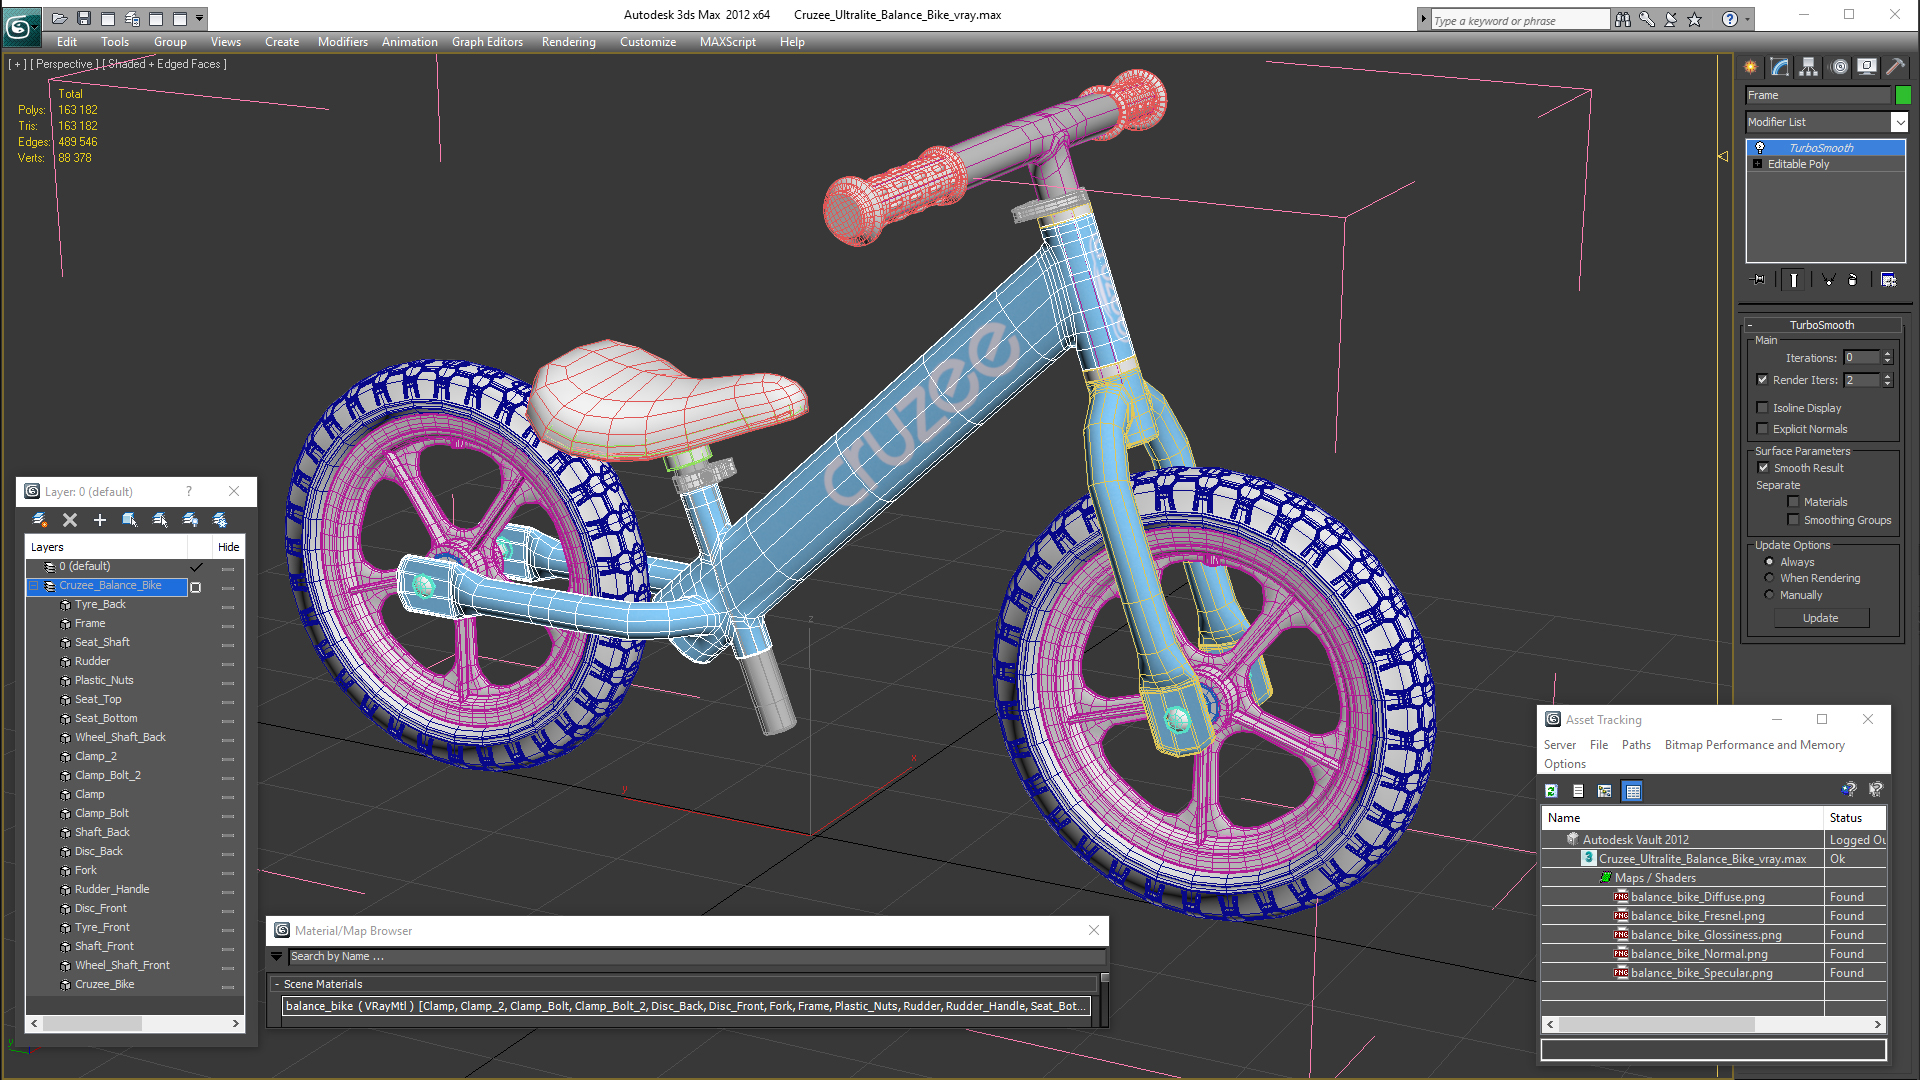Click Asset Tracking horizontal scrollbar
The height and width of the screenshot is (1080, 1920).
(1714, 1024)
